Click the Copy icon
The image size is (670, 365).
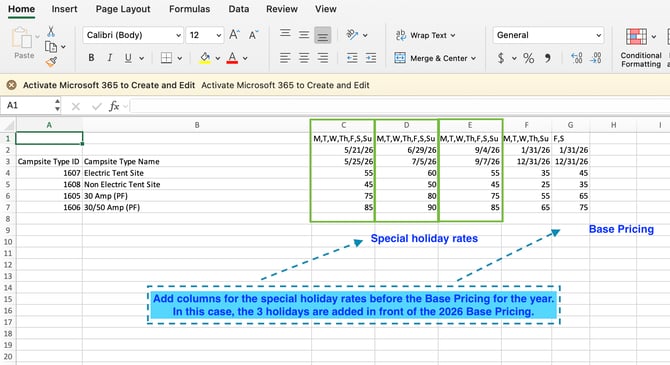coord(51,47)
